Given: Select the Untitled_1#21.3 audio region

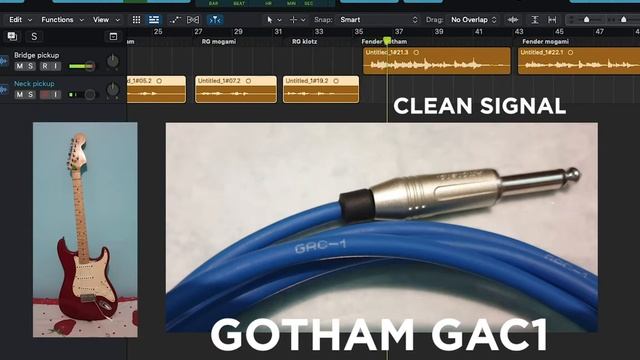Looking at the screenshot, I should [437, 61].
